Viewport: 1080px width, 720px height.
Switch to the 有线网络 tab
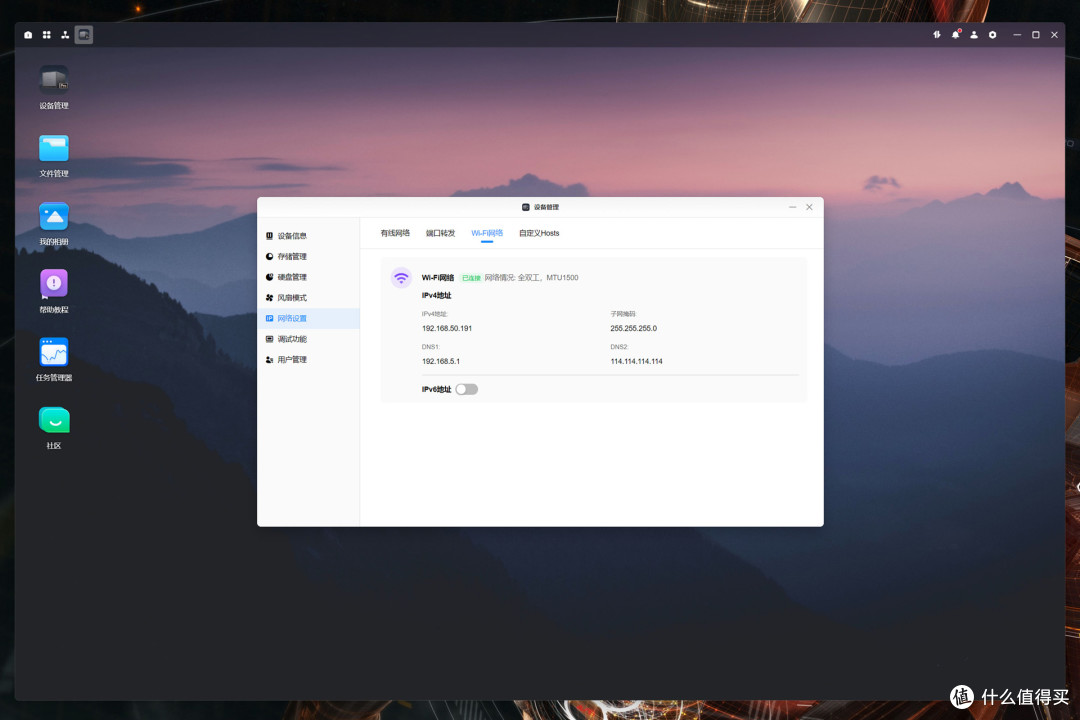(x=395, y=233)
